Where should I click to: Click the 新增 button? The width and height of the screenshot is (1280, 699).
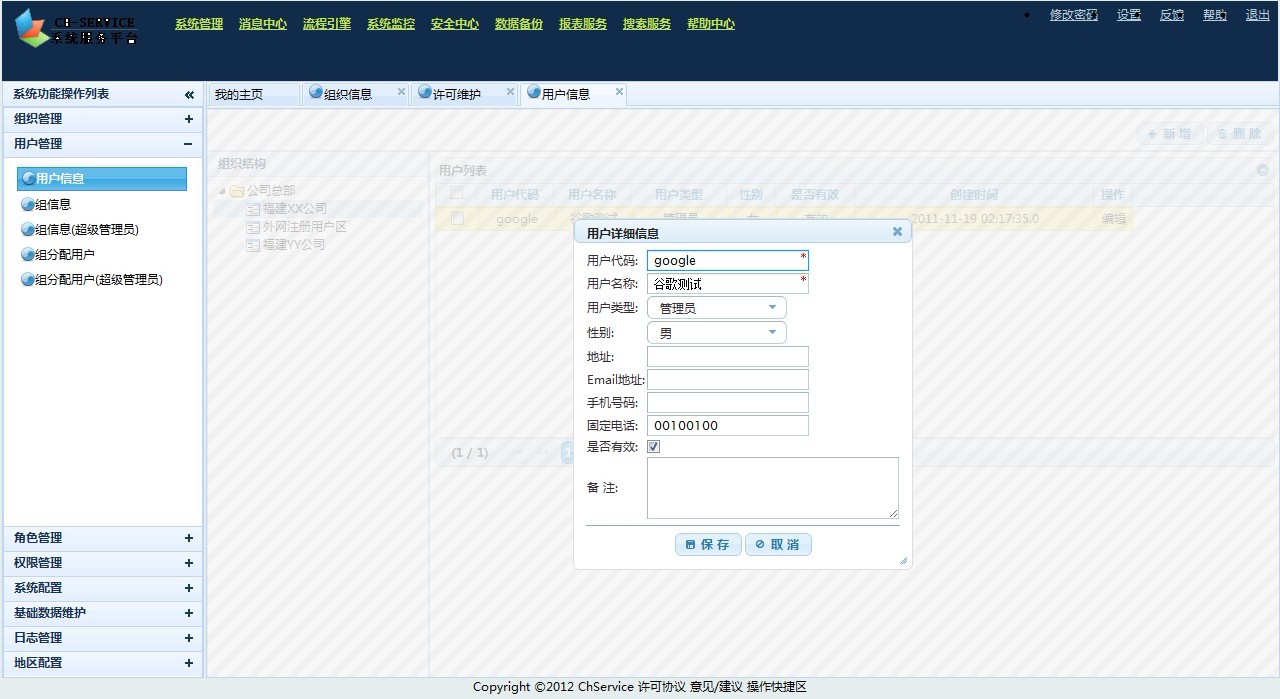pyautogui.click(x=1170, y=134)
